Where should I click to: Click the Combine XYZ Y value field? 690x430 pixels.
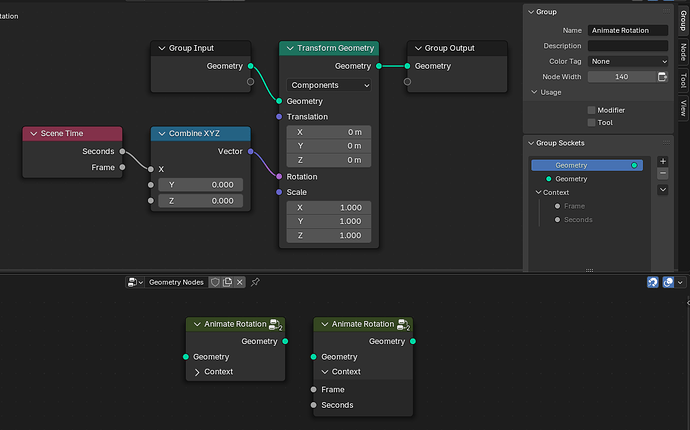point(200,185)
